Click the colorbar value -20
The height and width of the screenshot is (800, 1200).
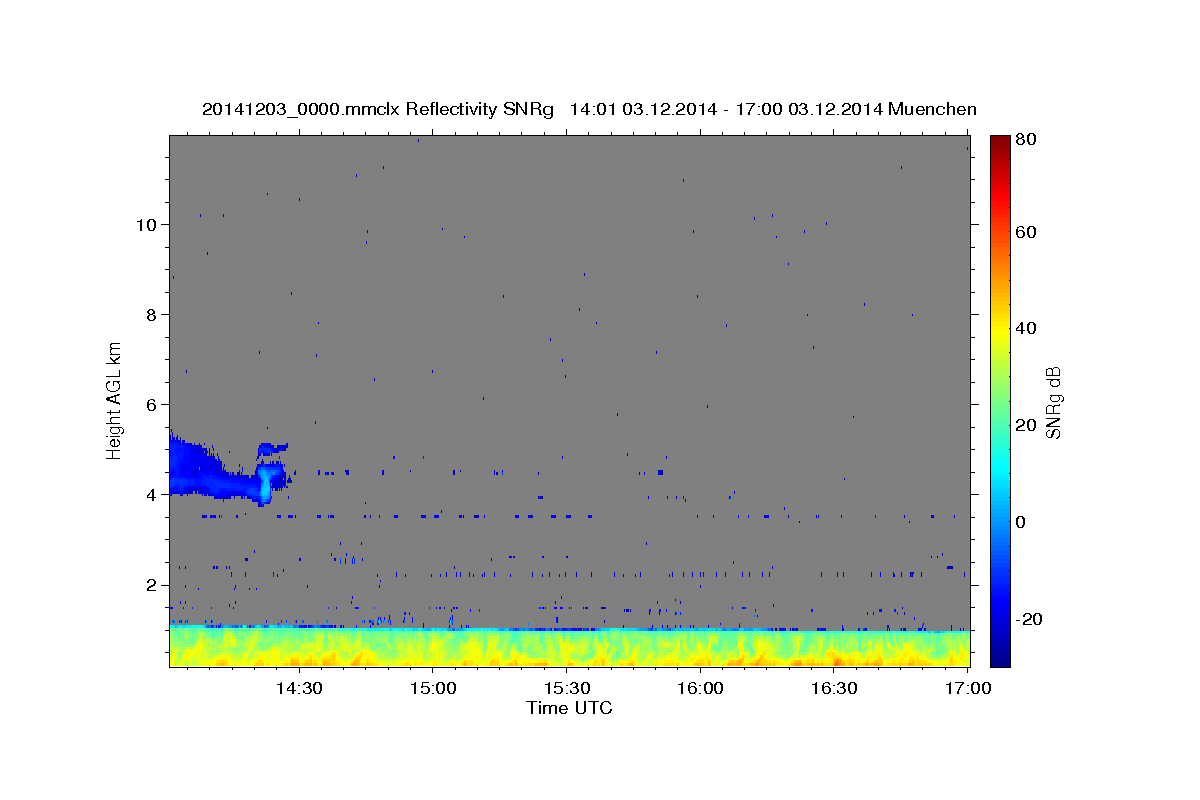coord(1028,619)
